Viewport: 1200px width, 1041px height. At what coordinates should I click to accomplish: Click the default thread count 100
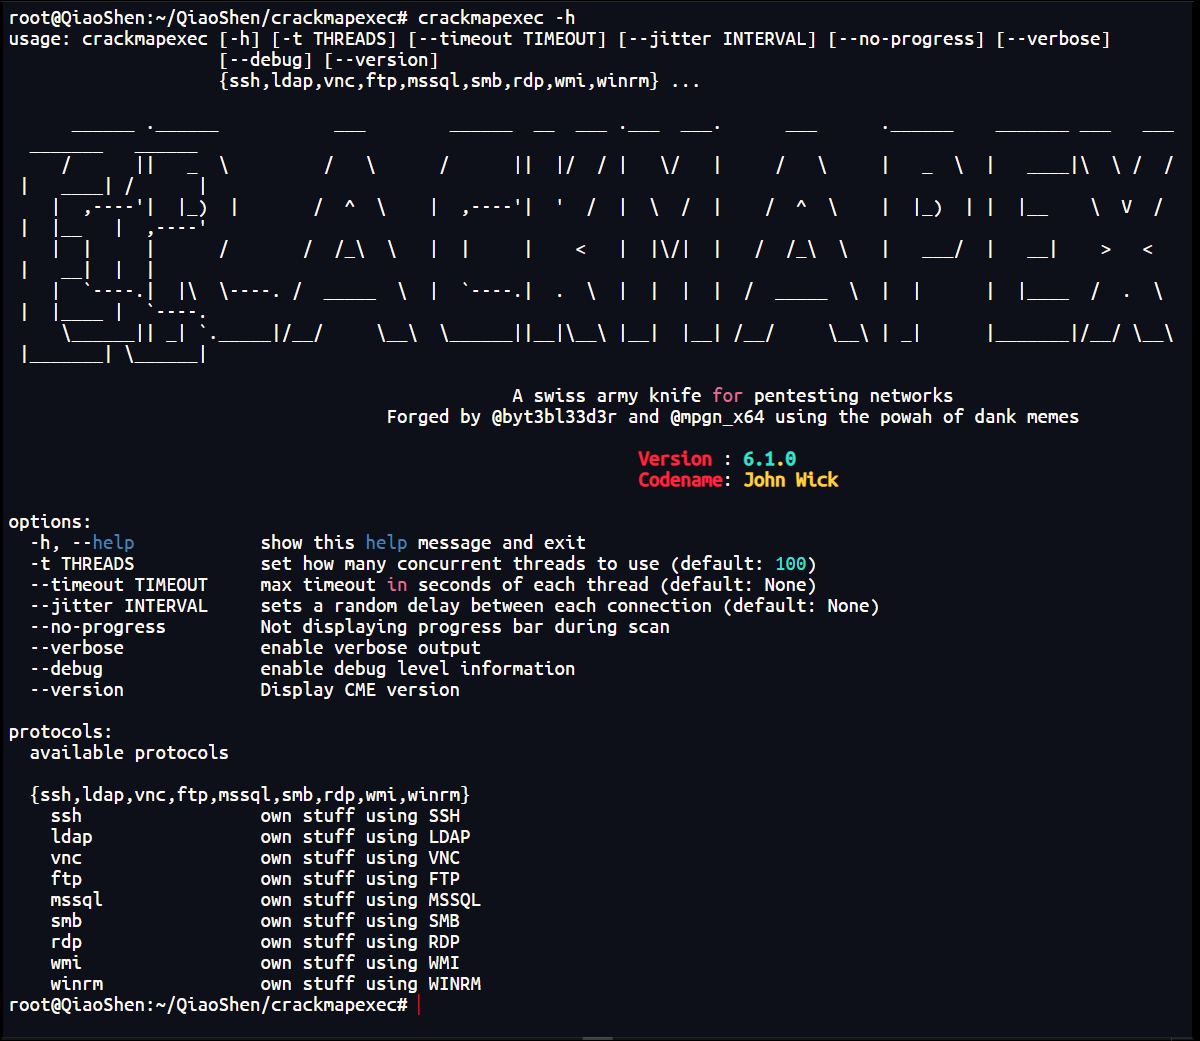coord(790,564)
